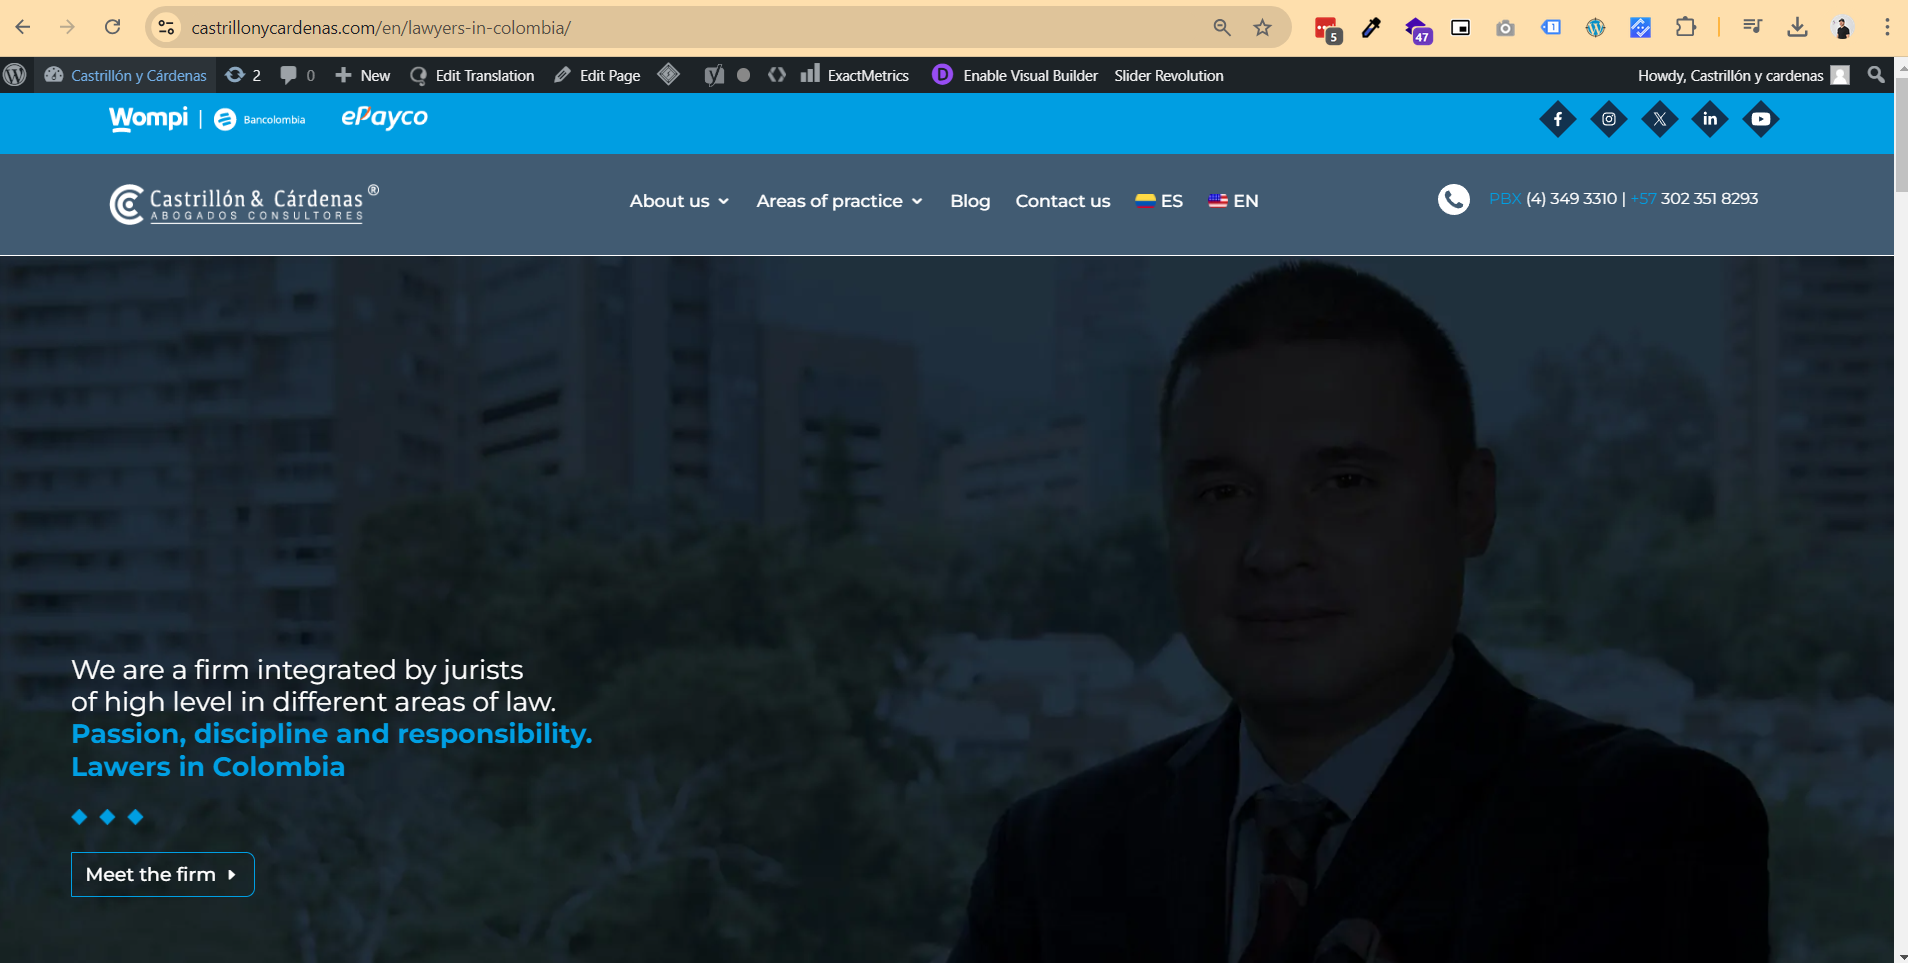Click the address bar URL field
This screenshot has width=1908, height=963.
(690, 28)
